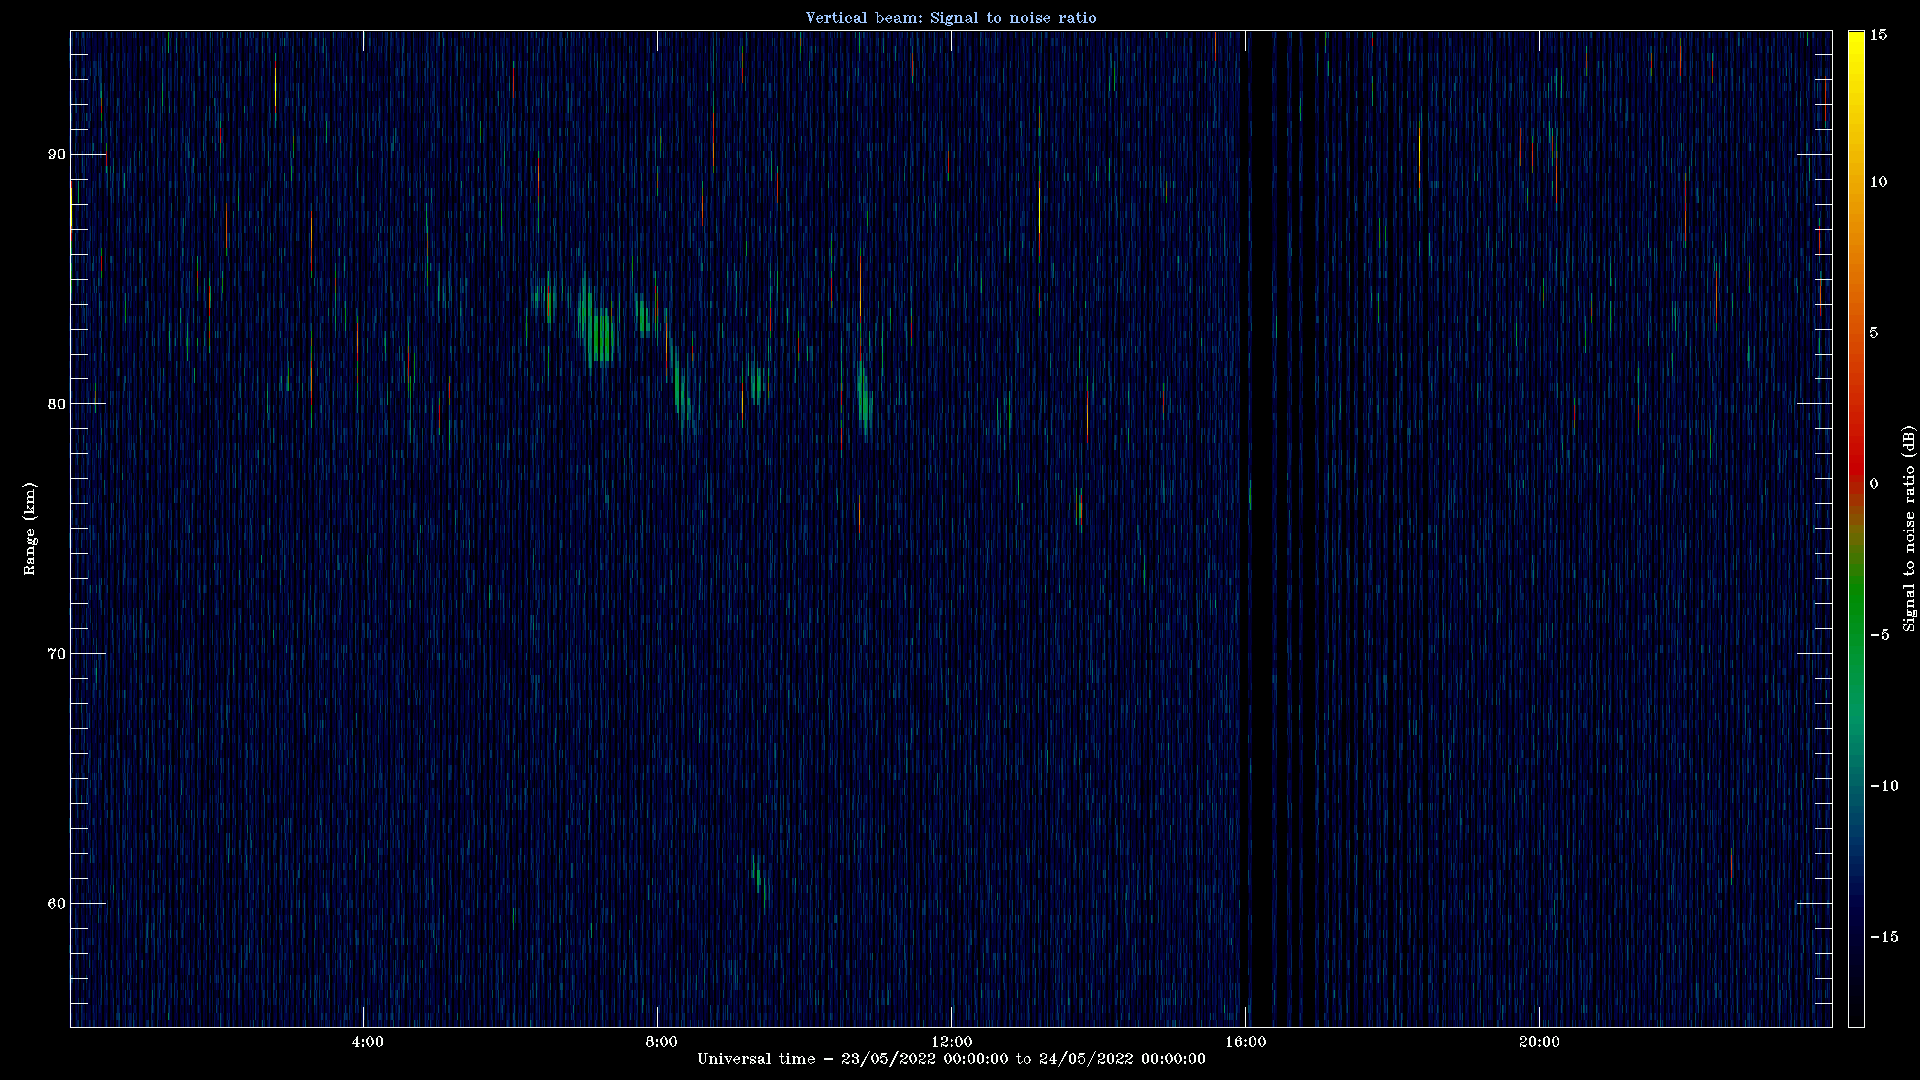Image resolution: width=1920 pixels, height=1080 pixels.
Task: Click the 5 dB colorbar label
Action: (x=1874, y=333)
